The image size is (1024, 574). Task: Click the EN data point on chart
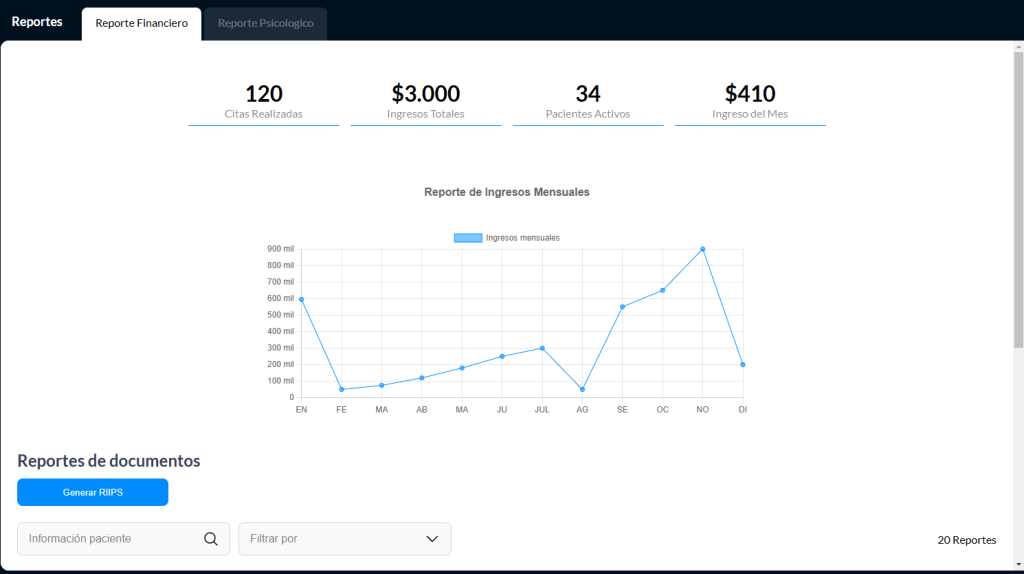[301, 299]
